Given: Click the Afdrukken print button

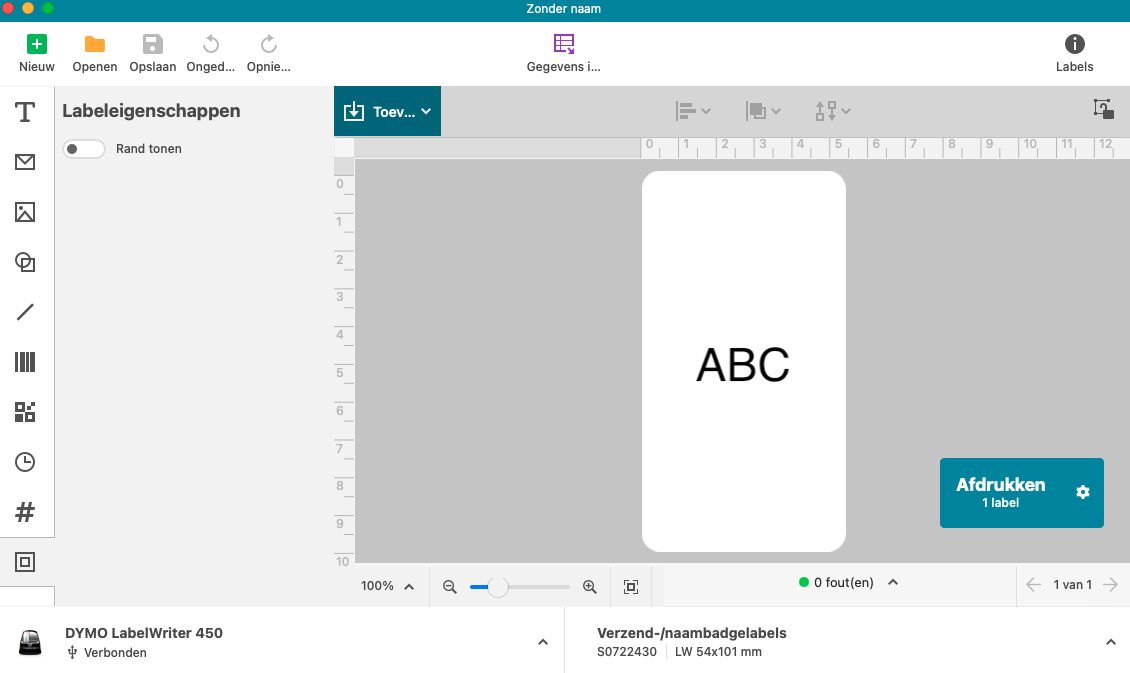Looking at the screenshot, I should (x=1001, y=492).
